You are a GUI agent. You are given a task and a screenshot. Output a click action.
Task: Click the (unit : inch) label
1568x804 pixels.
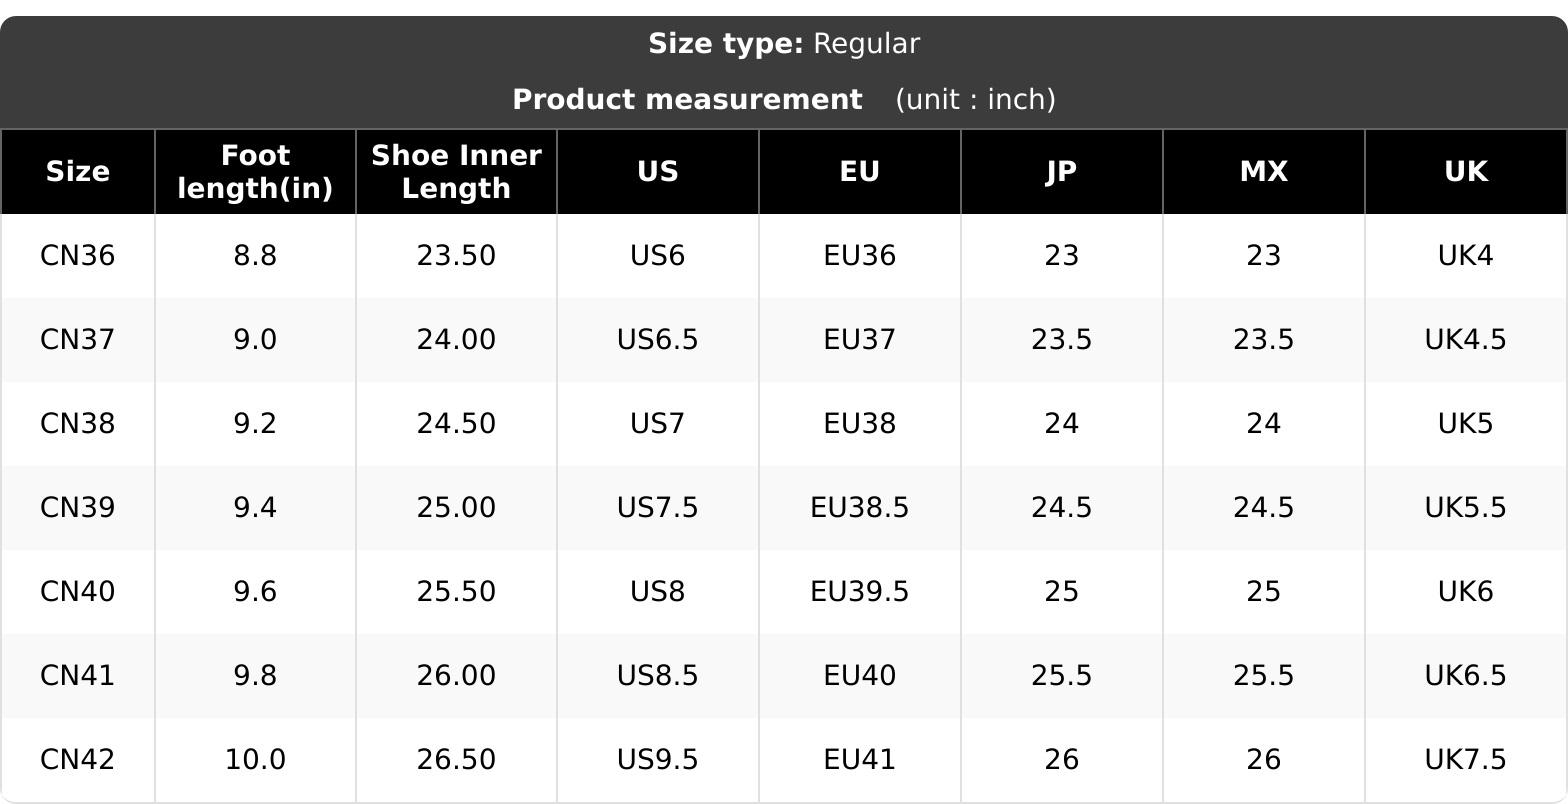tap(975, 100)
